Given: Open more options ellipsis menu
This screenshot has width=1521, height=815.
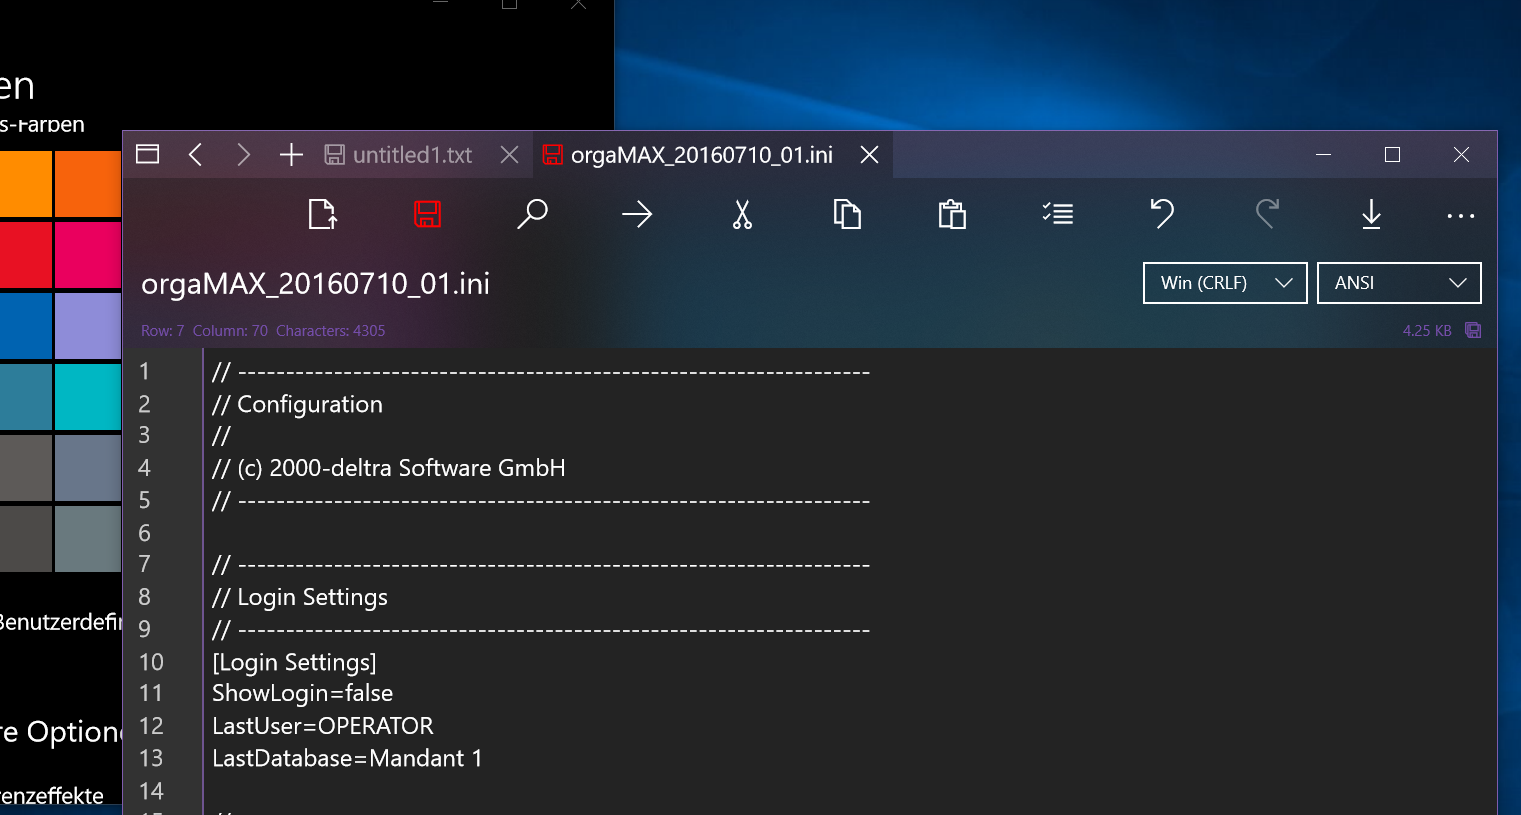Looking at the screenshot, I should pyautogui.click(x=1460, y=216).
